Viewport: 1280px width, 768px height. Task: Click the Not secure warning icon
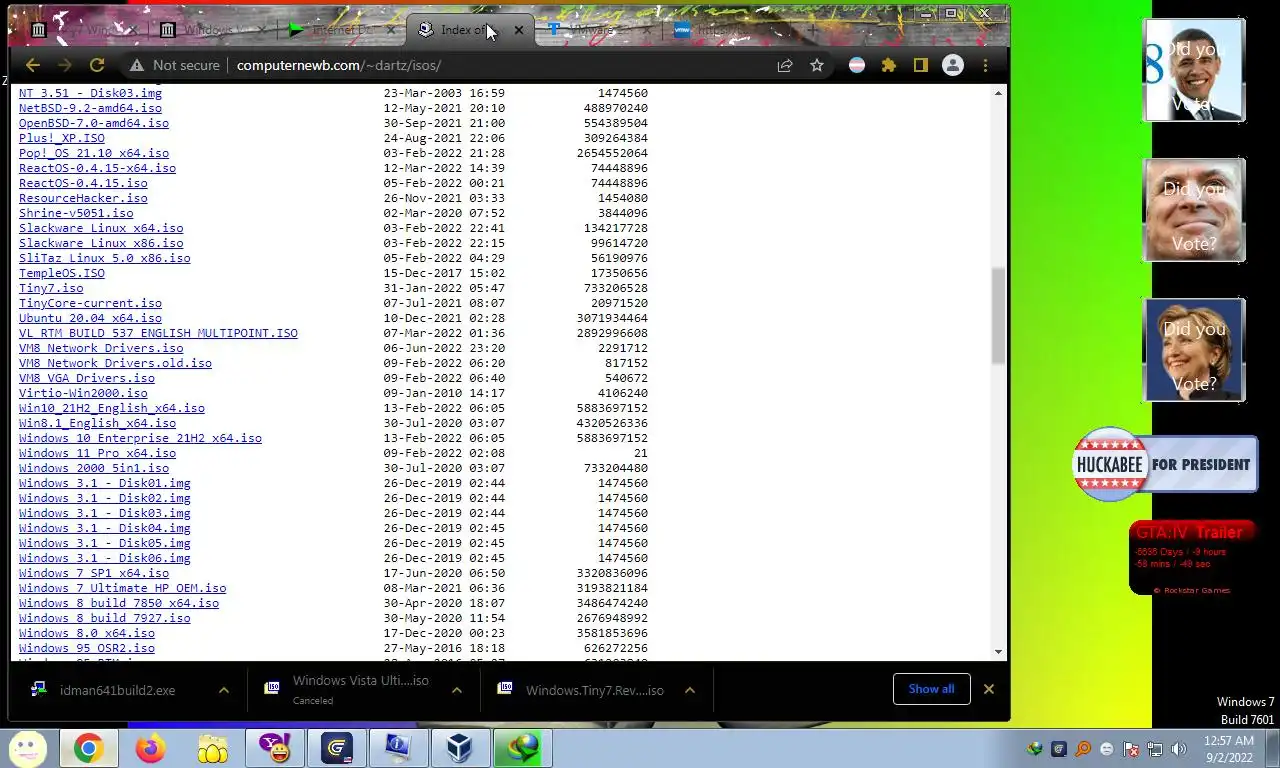coord(137,65)
